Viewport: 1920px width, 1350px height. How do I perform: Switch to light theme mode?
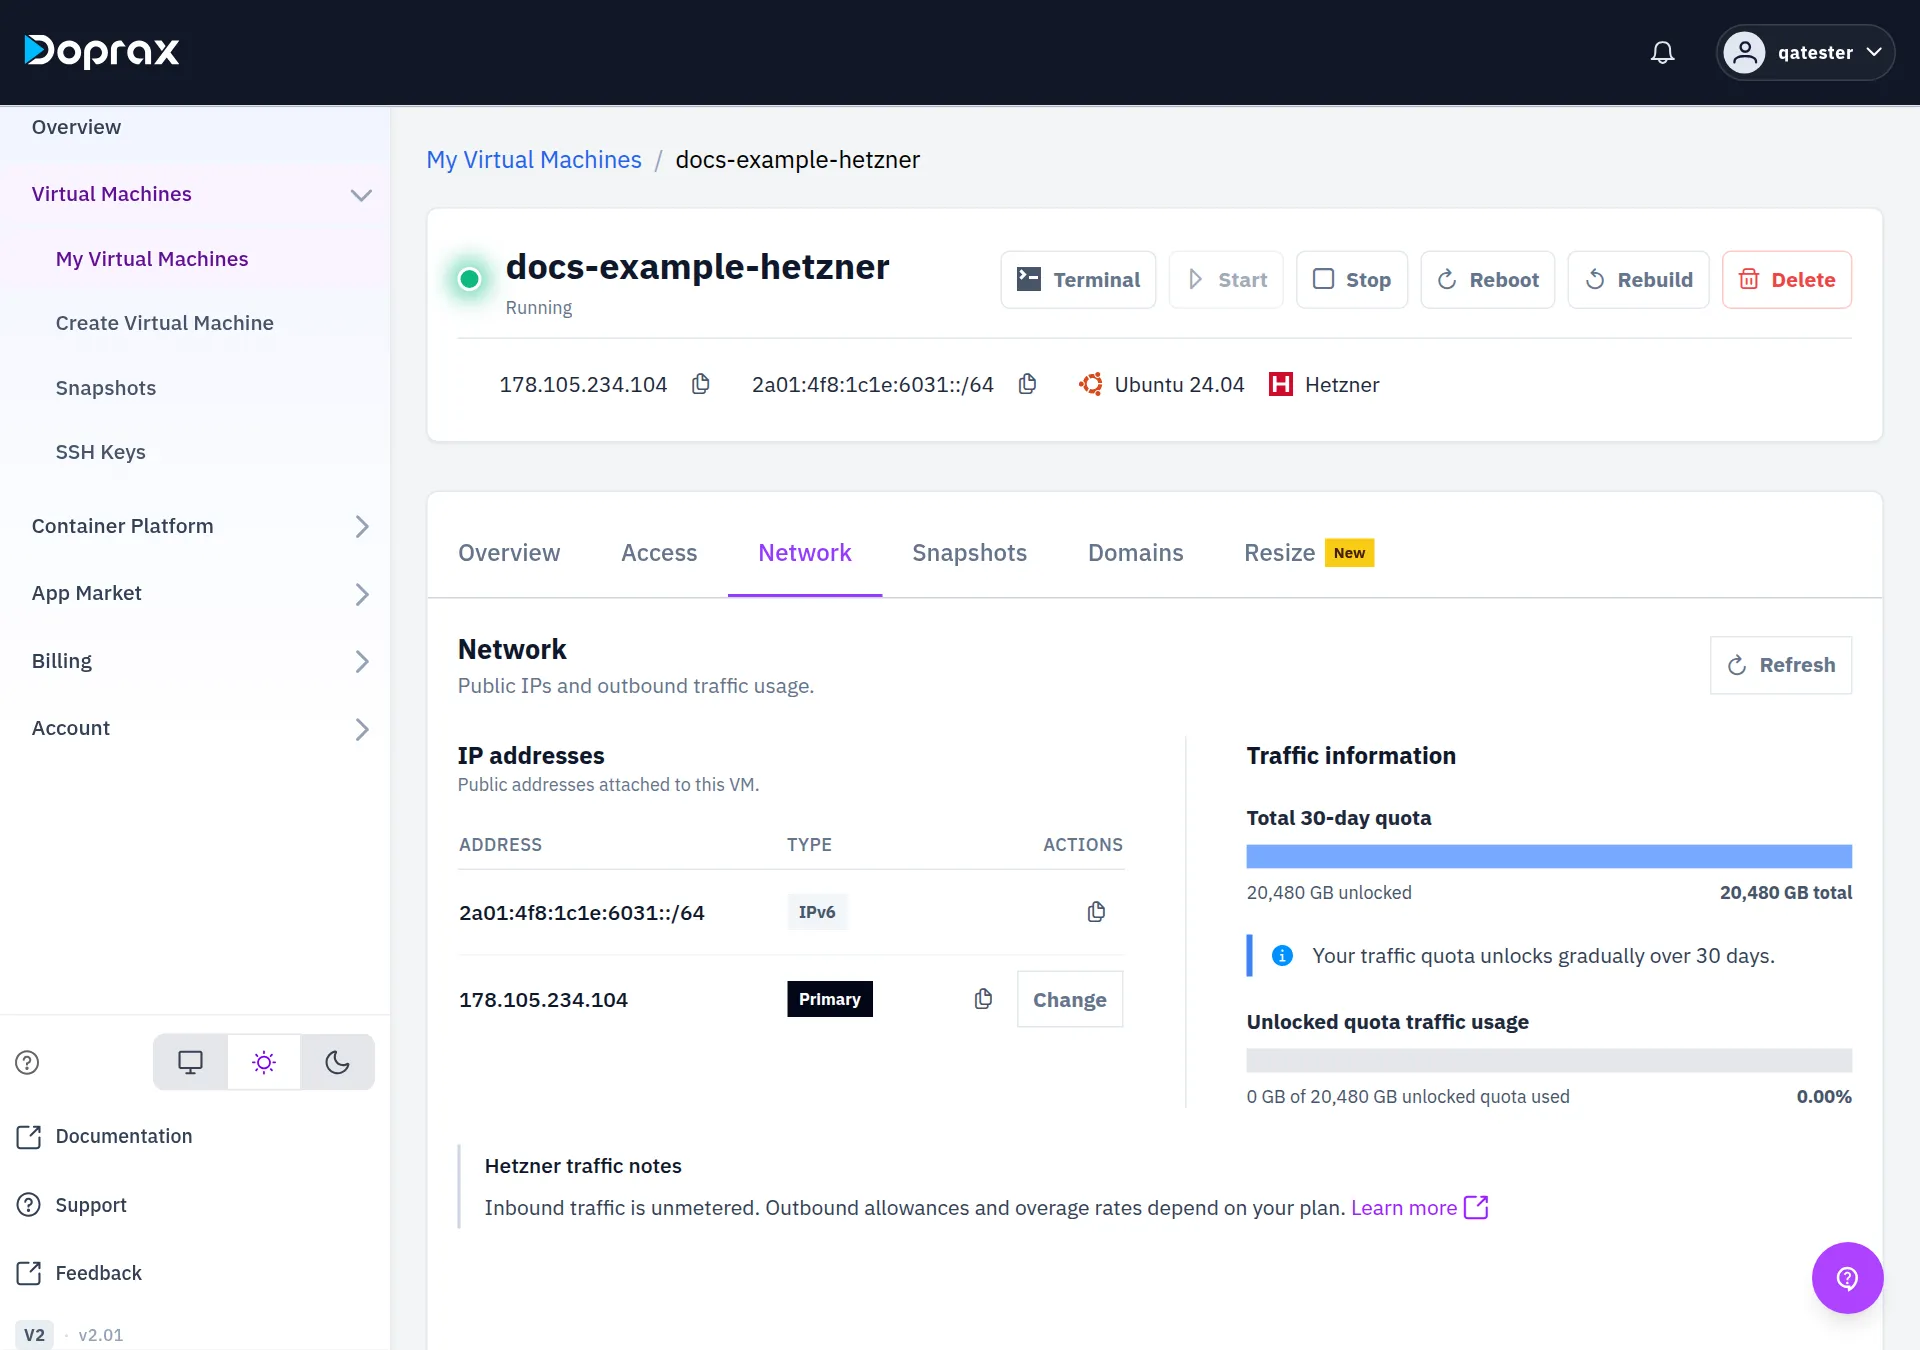(264, 1062)
